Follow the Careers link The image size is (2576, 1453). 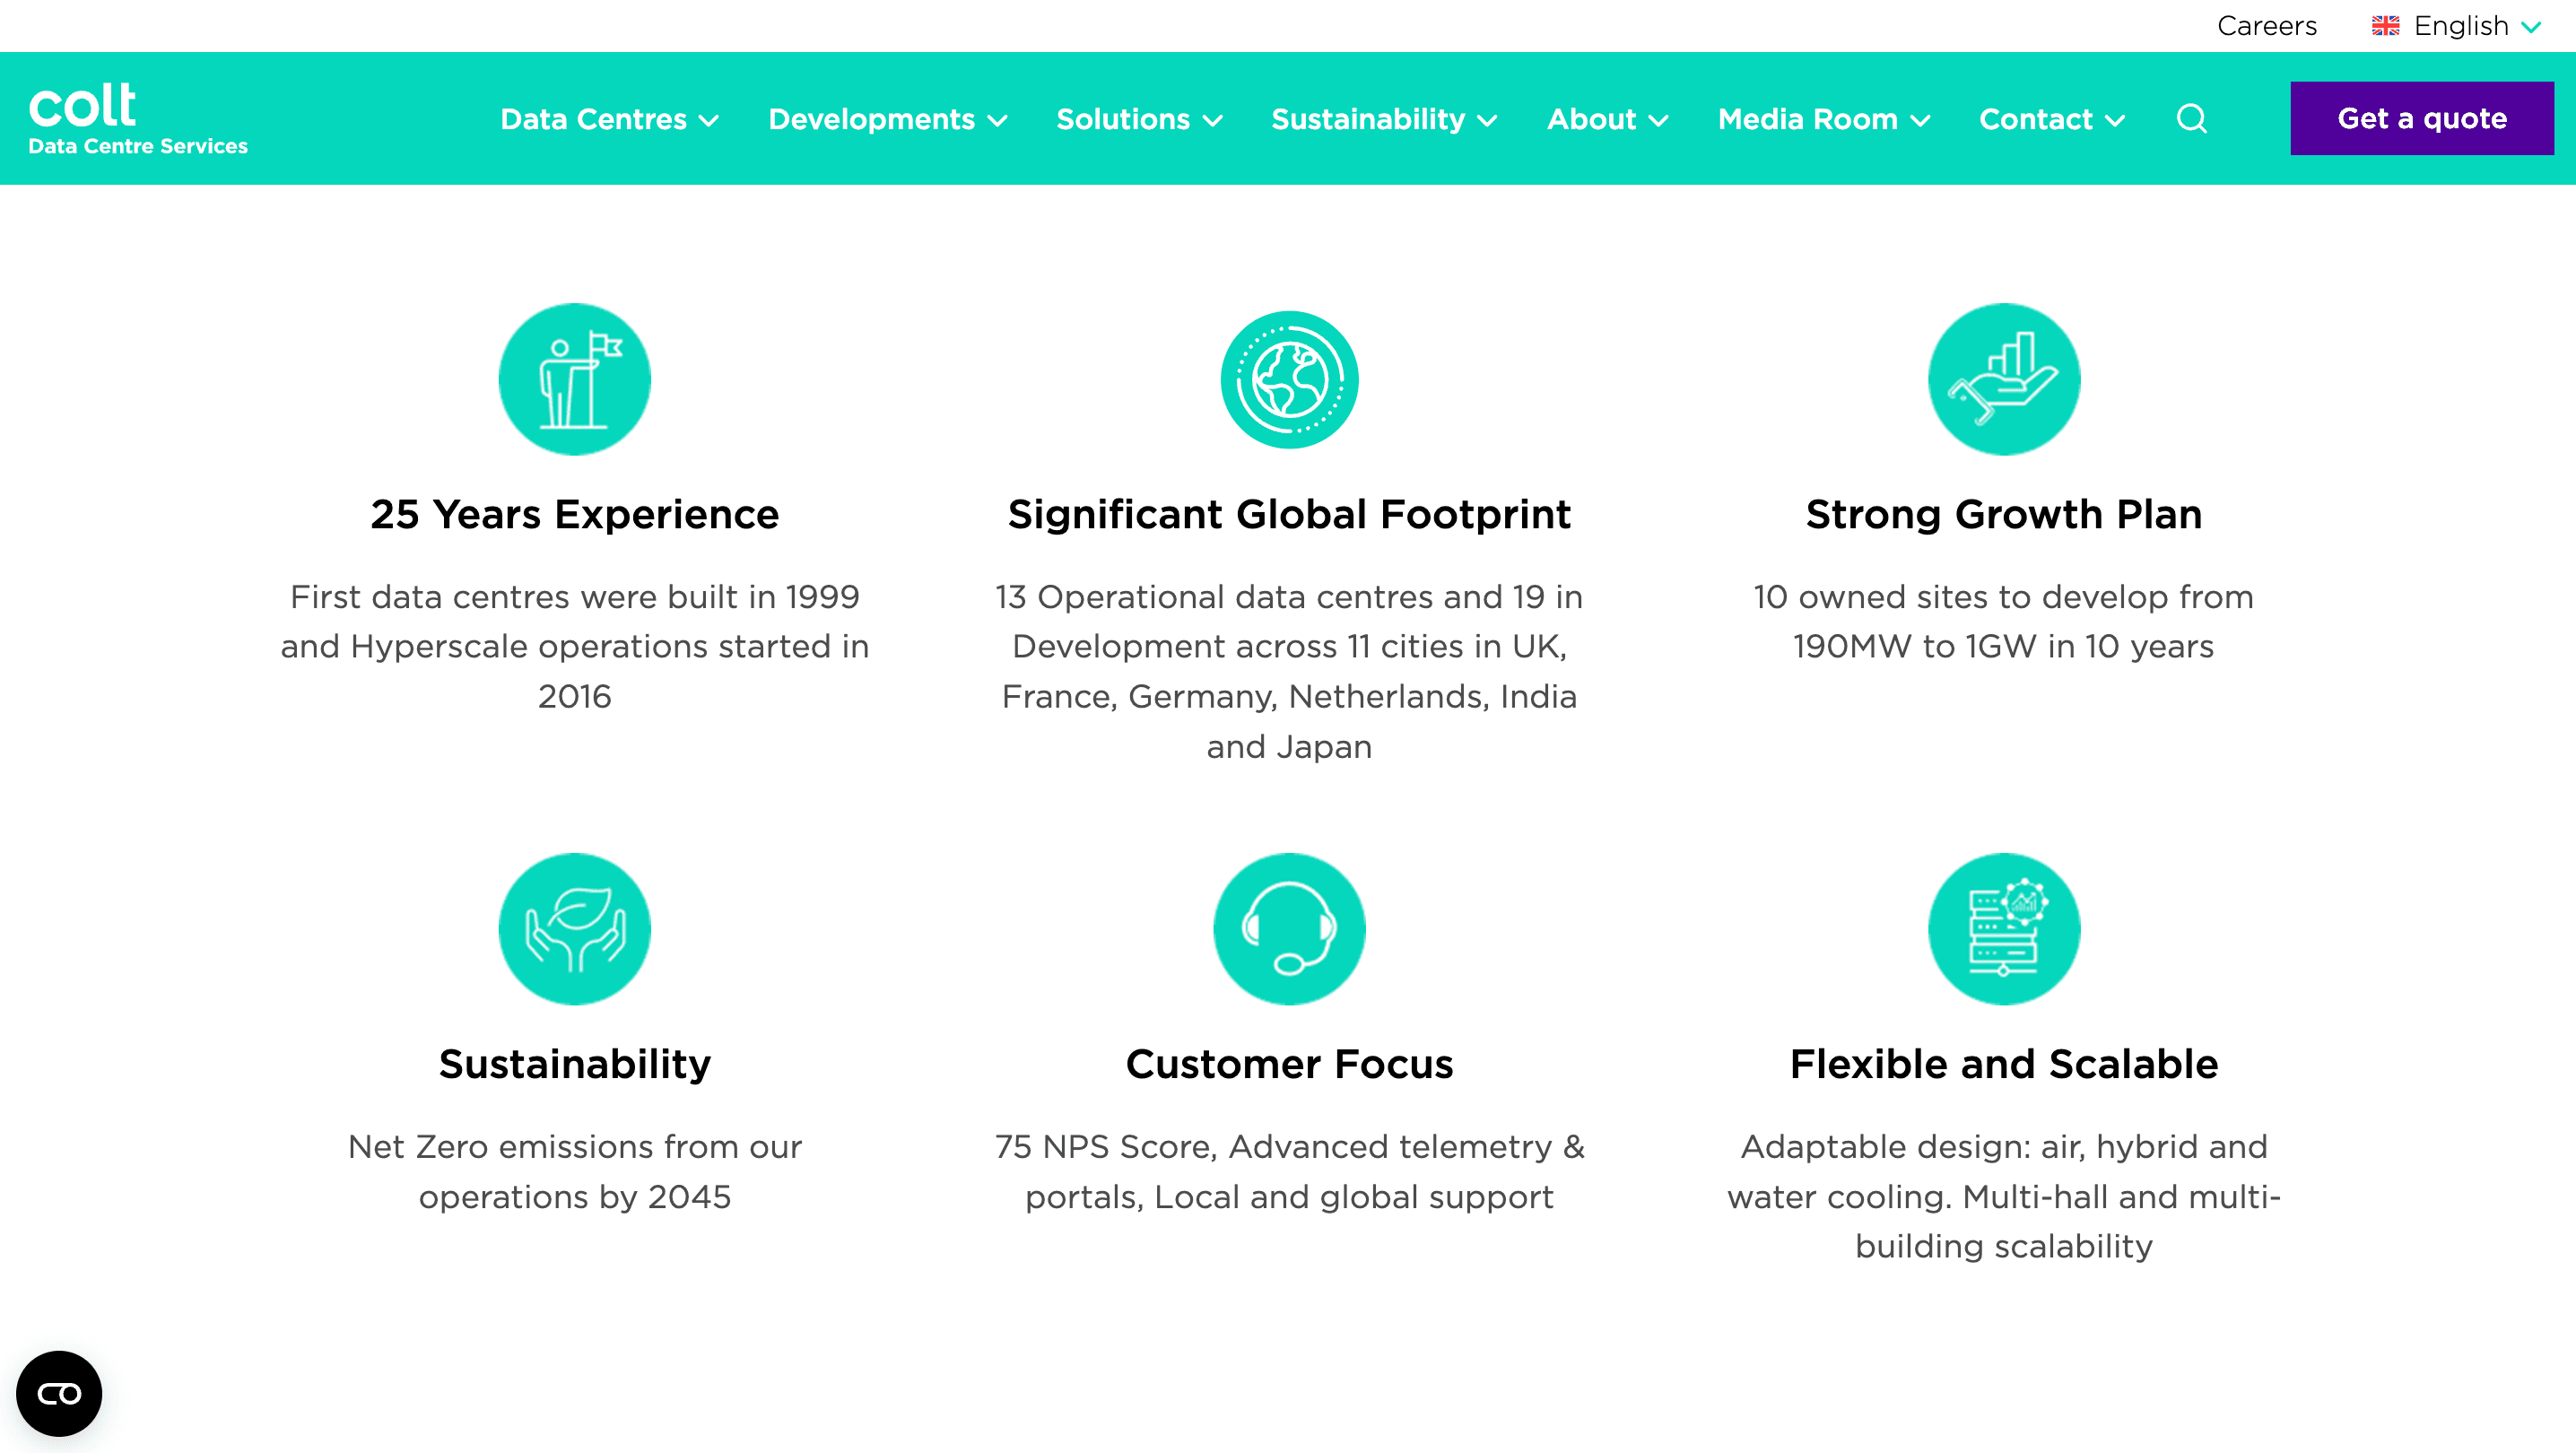point(2266,26)
